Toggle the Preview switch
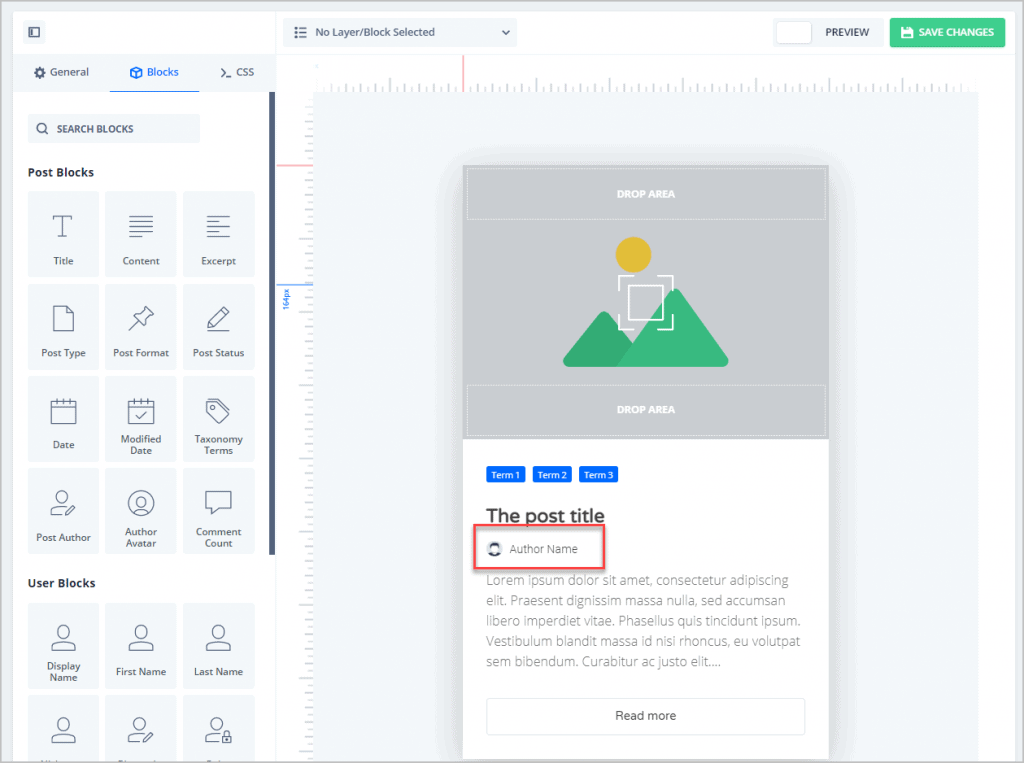The image size is (1024, 763). pos(793,32)
